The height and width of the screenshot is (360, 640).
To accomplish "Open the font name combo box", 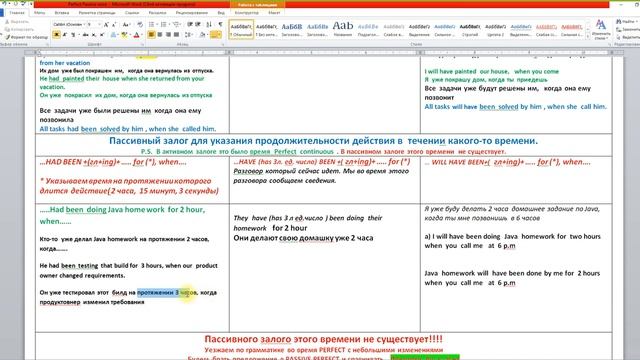I will click(x=69, y=25).
